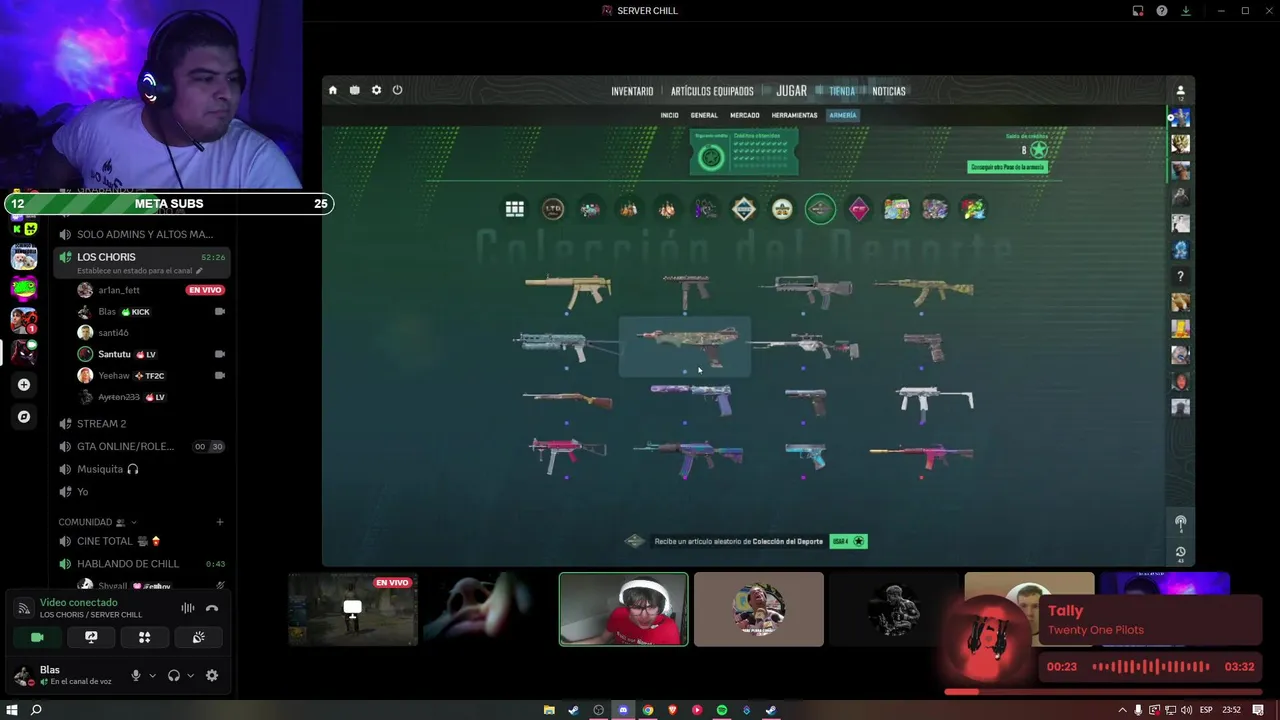The width and height of the screenshot is (1280, 720).
Task: Show hidden icons arrow in system tray
Action: (x=1122, y=710)
